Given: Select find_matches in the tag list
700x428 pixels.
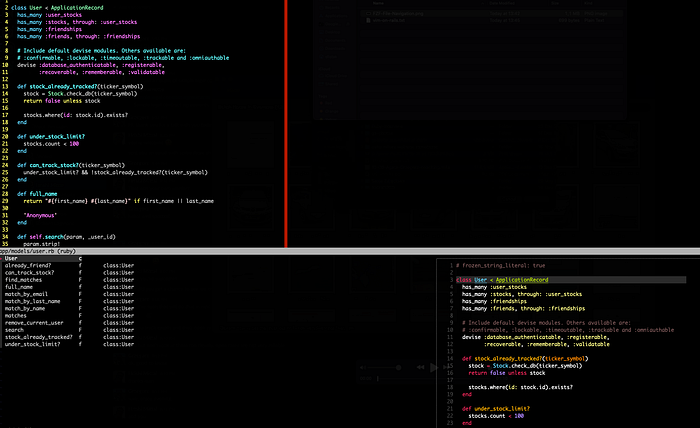Looking at the screenshot, I should [23, 280].
